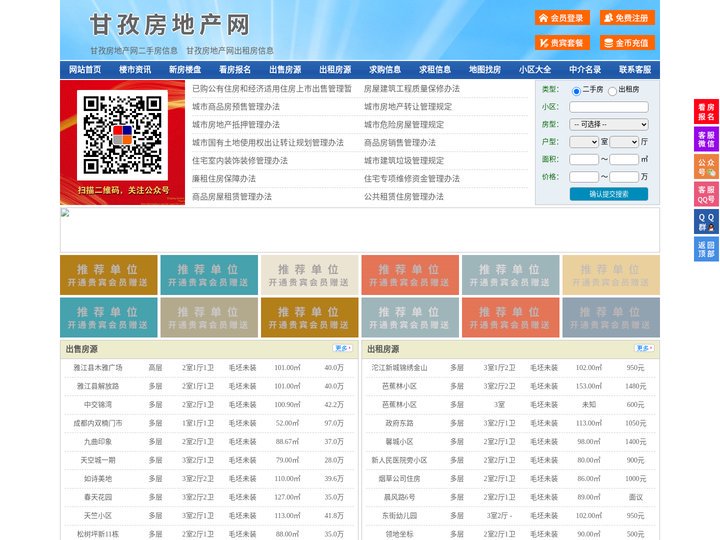
Task: Click the QR code image
Action: (122, 135)
